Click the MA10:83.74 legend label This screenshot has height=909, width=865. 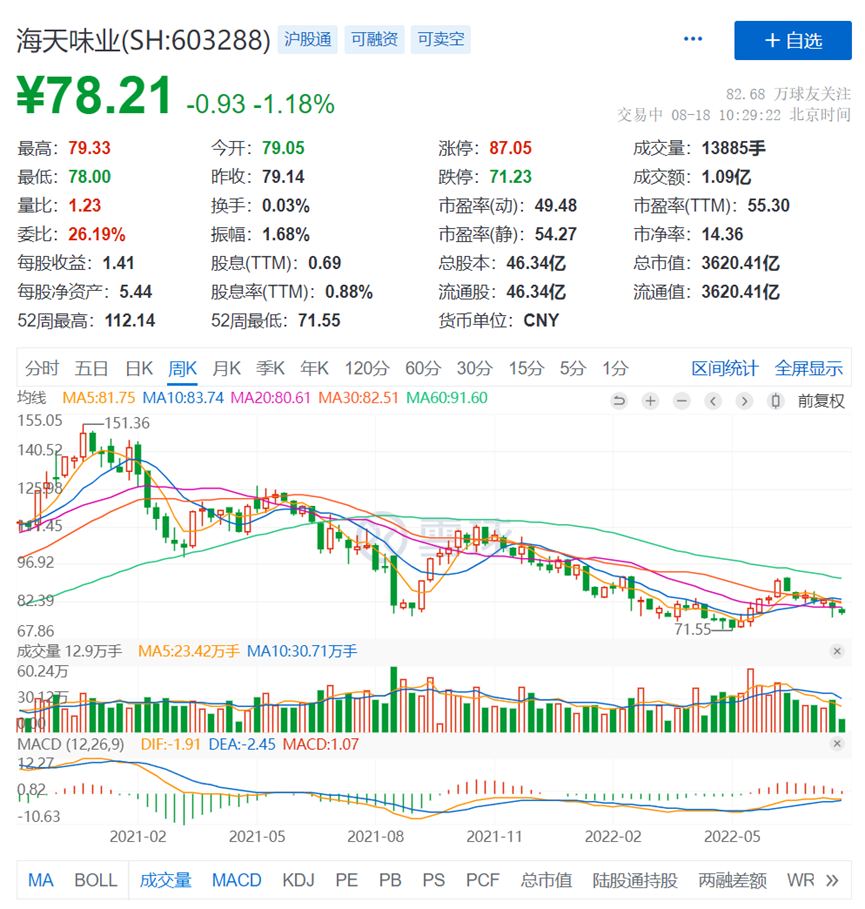[183, 398]
